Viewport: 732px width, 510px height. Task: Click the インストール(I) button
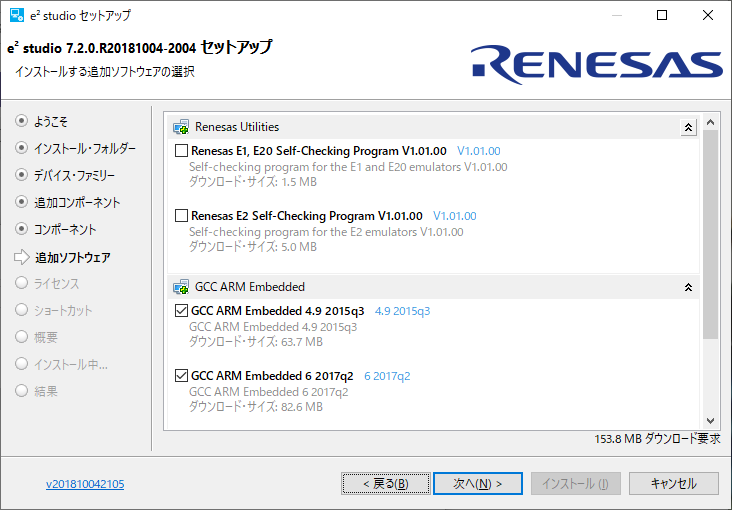(x=576, y=483)
